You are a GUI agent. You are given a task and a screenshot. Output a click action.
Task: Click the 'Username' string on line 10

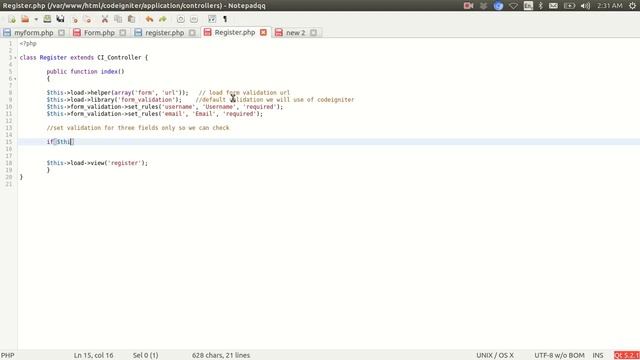click(x=219, y=107)
